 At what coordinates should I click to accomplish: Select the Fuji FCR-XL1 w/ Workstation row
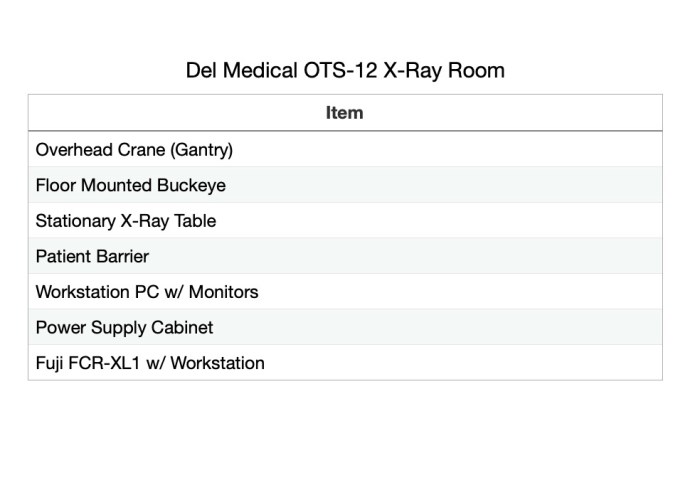tap(345, 363)
